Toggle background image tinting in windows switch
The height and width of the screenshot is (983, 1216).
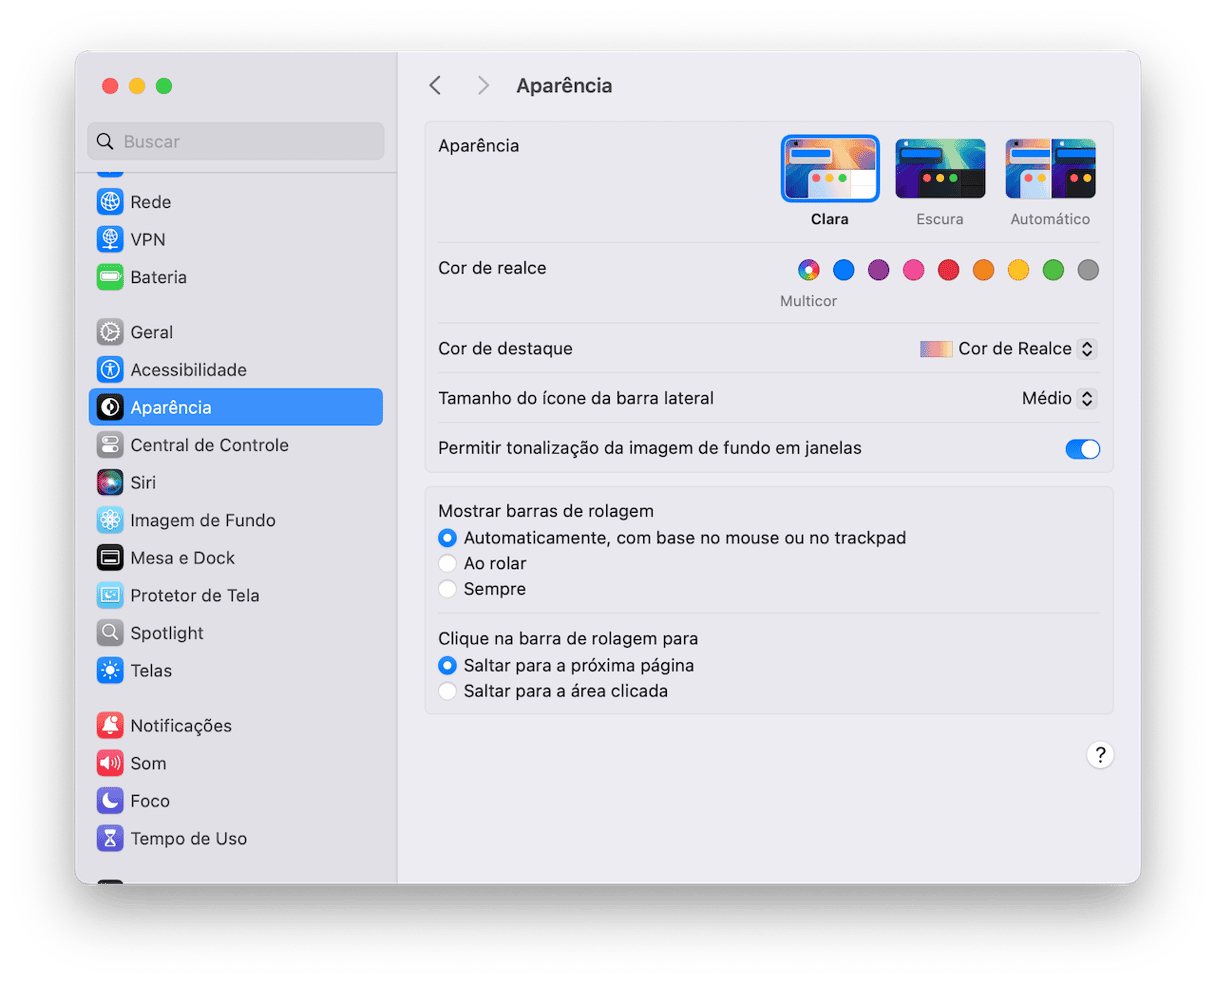point(1082,449)
